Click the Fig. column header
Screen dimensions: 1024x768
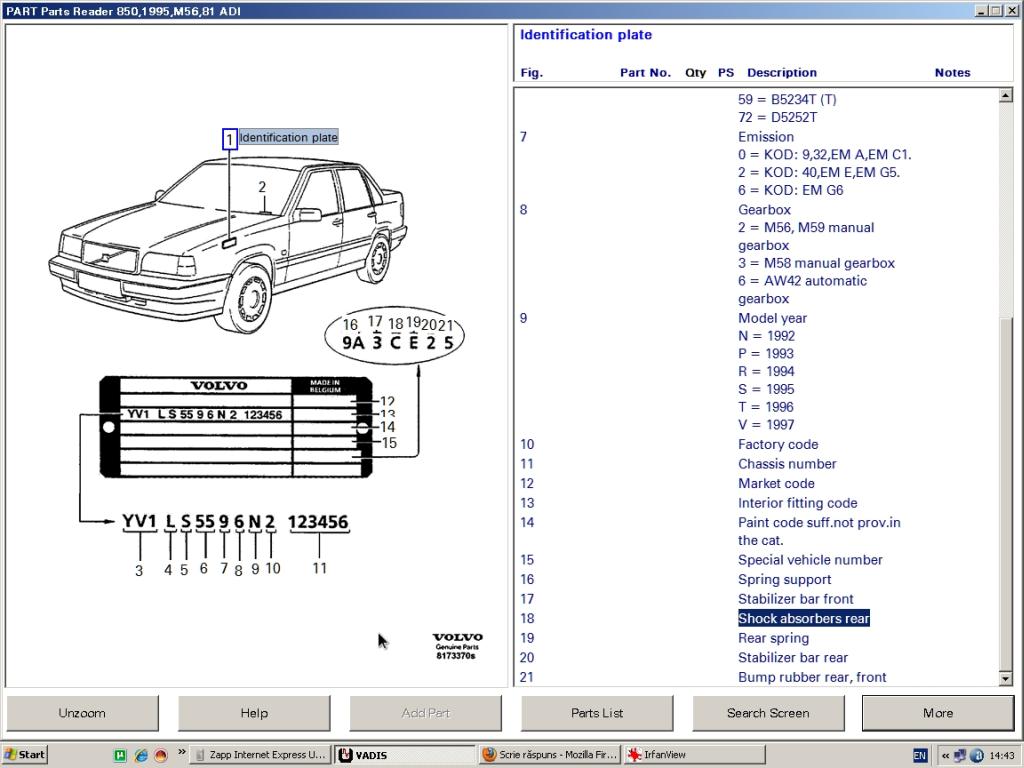[x=532, y=72]
